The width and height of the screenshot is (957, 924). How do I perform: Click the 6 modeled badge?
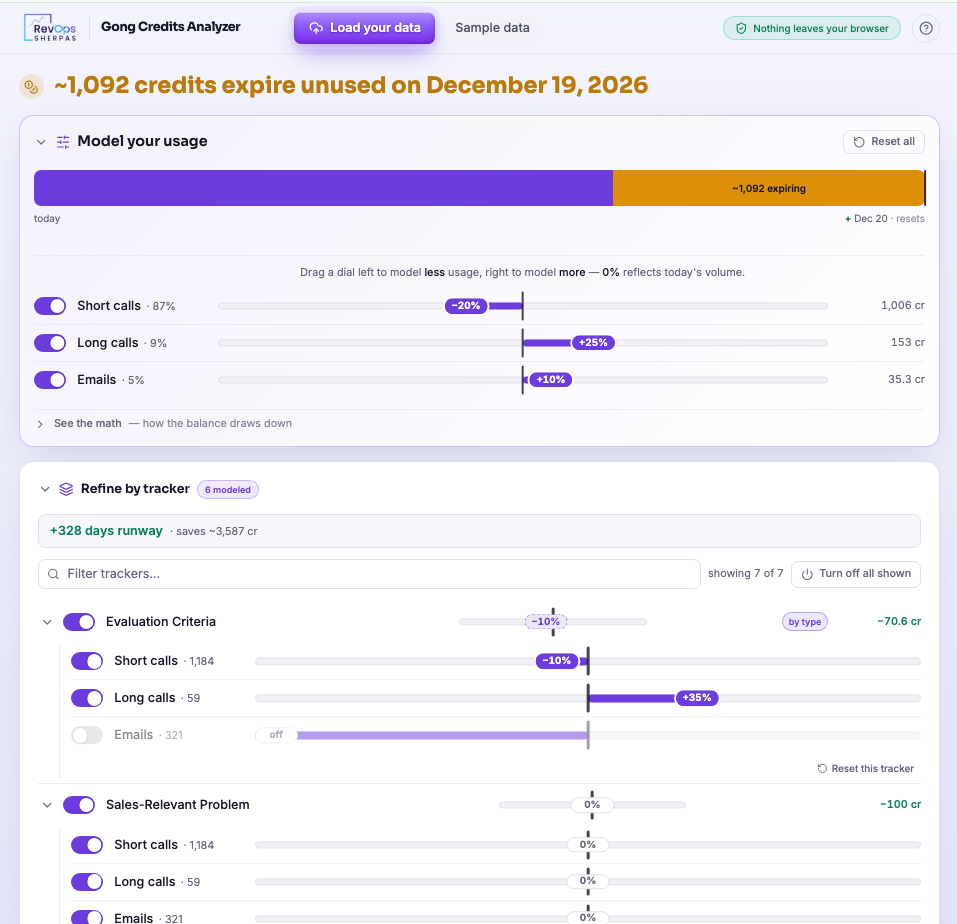click(228, 489)
